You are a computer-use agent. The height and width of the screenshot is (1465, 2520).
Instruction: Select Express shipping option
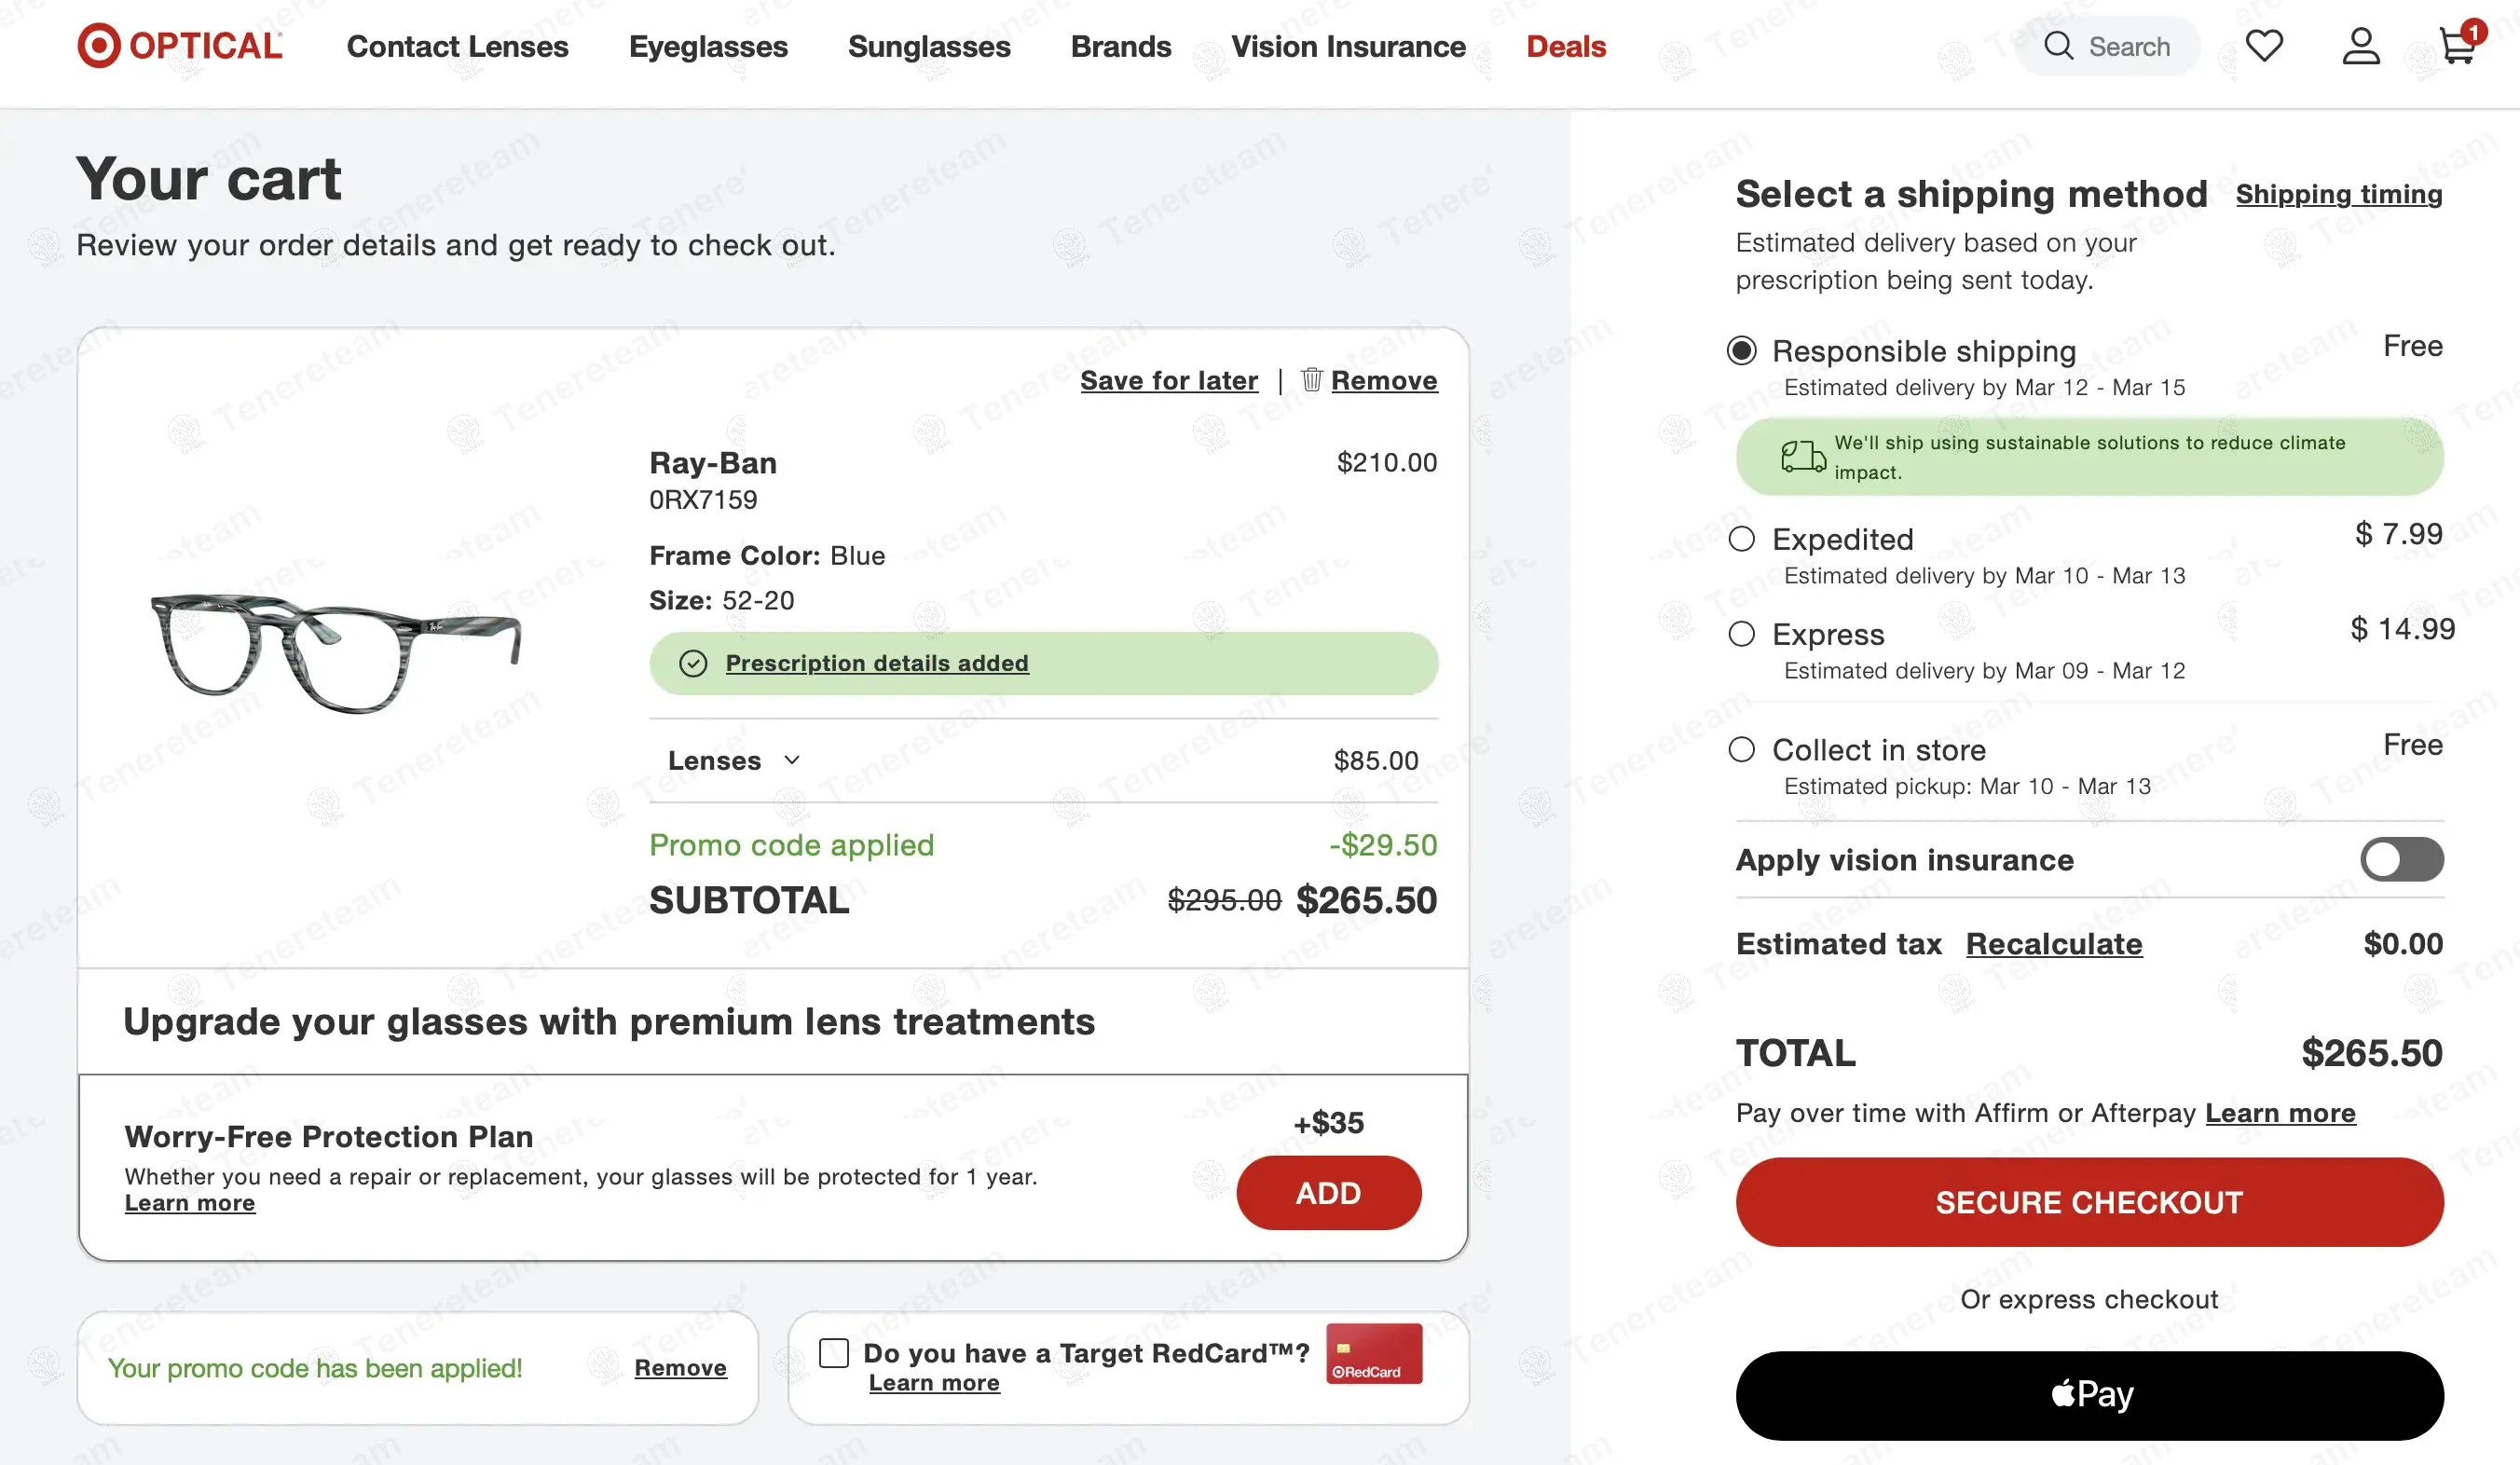(1742, 634)
